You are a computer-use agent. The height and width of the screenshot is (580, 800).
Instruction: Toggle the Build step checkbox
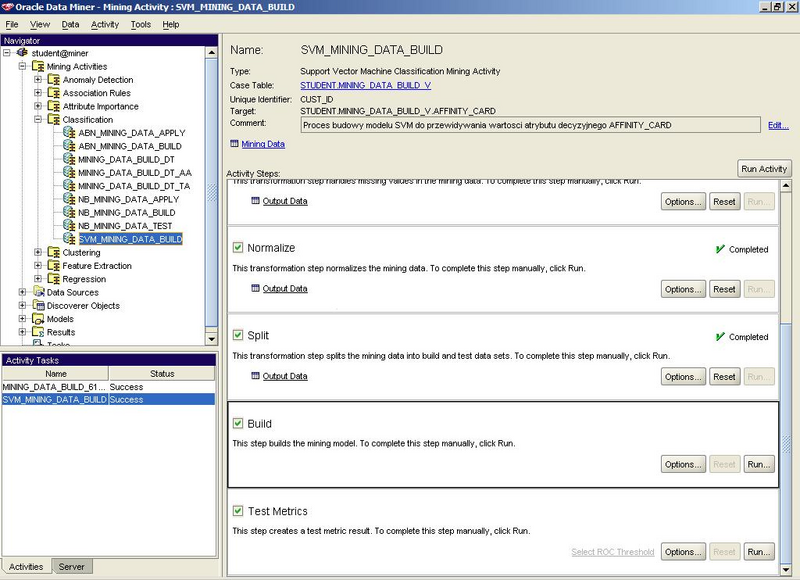click(x=238, y=423)
